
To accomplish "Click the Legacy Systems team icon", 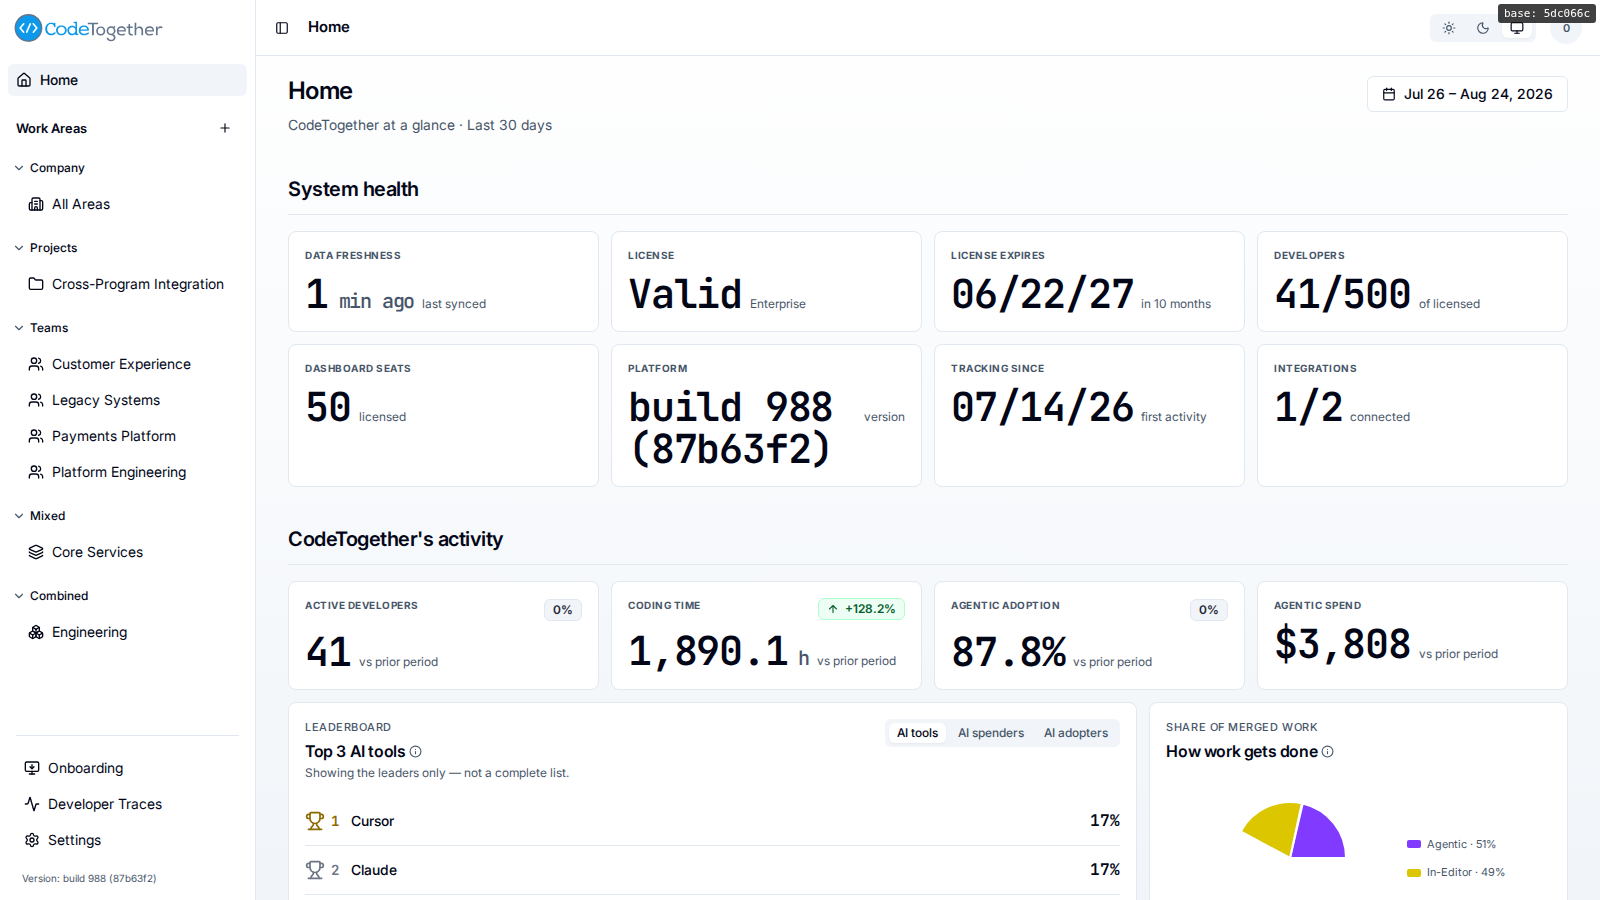I will (x=36, y=400).
